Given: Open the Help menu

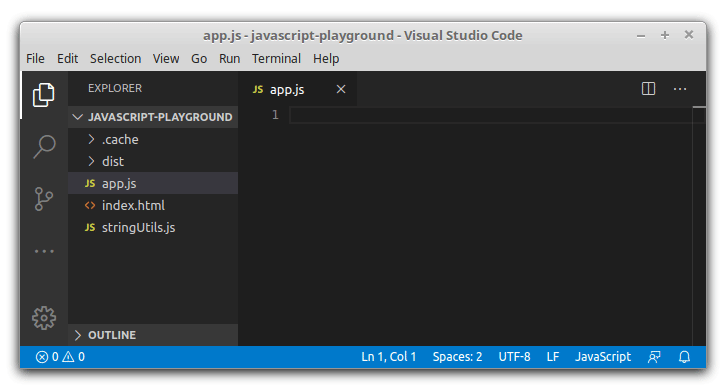Looking at the screenshot, I should (326, 59).
